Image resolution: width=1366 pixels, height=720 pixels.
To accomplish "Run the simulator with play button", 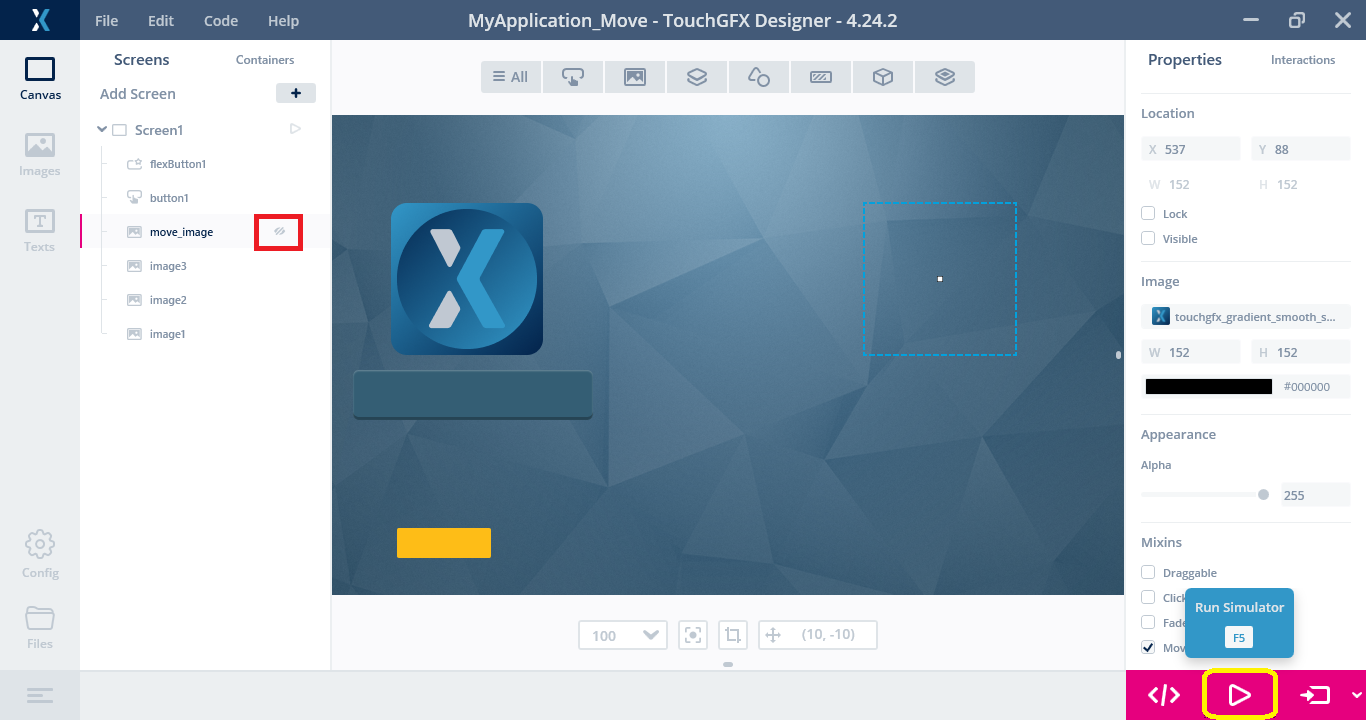I will (x=1239, y=695).
